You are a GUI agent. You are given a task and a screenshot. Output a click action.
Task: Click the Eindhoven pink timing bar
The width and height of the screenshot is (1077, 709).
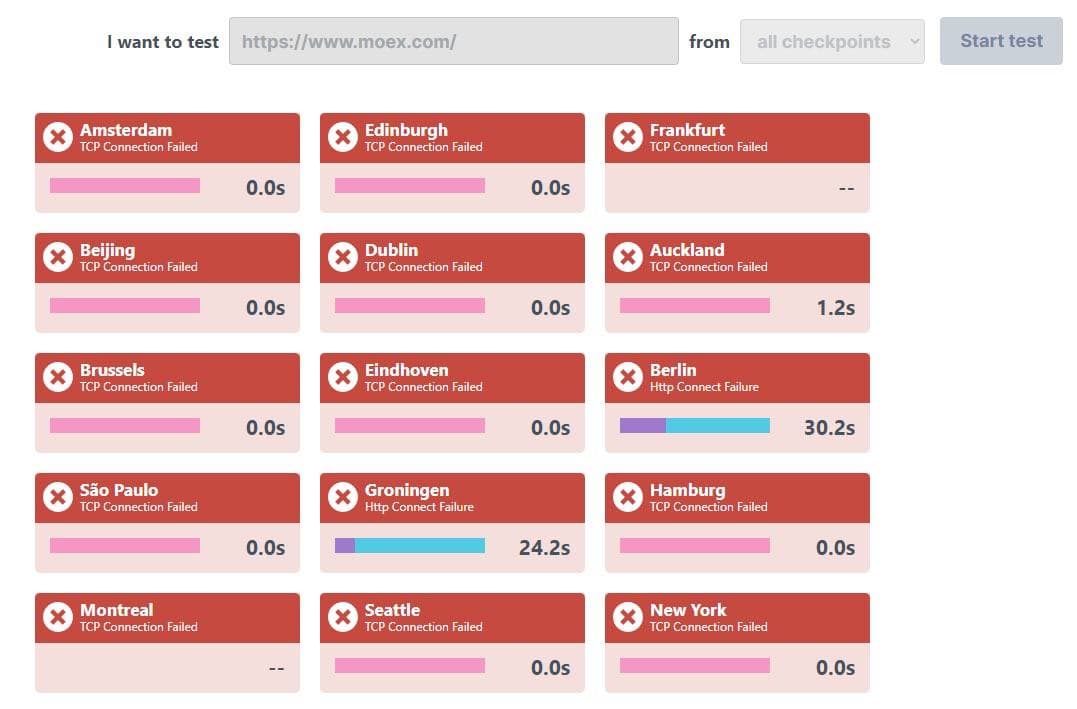tap(409, 426)
